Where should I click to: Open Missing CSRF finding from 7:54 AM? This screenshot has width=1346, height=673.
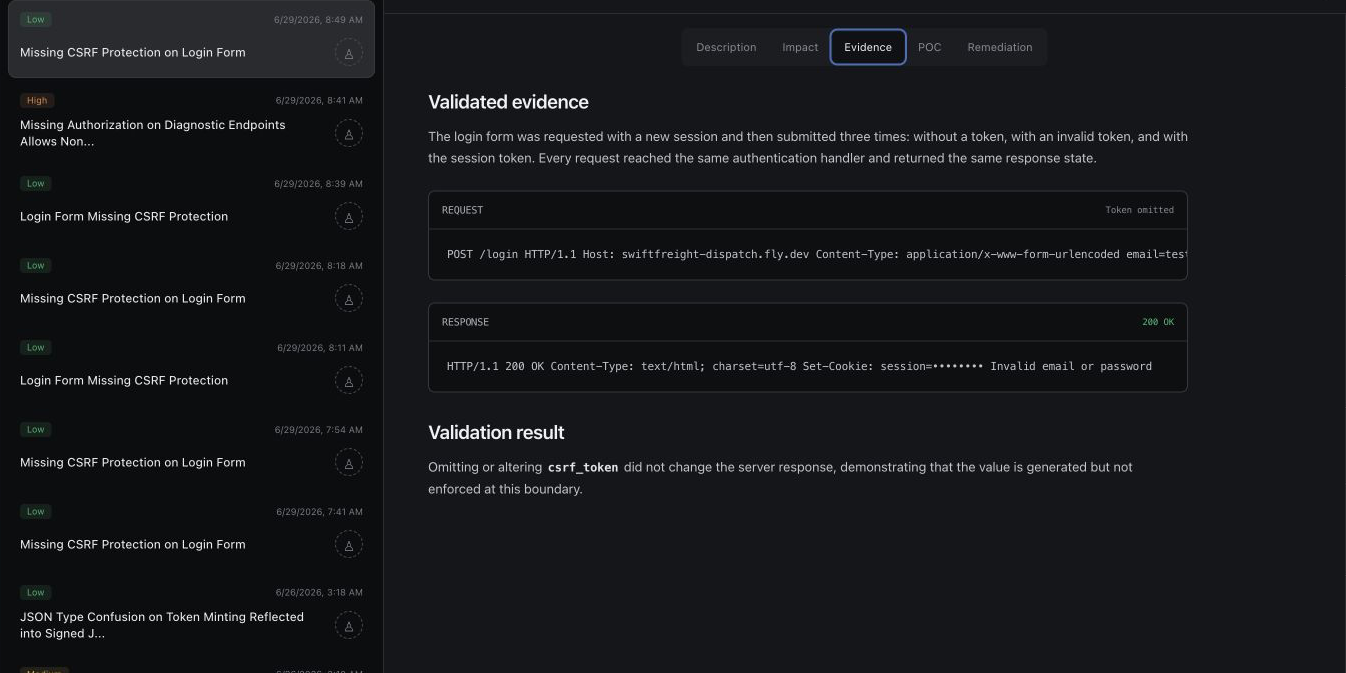pyautogui.click(x=191, y=449)
